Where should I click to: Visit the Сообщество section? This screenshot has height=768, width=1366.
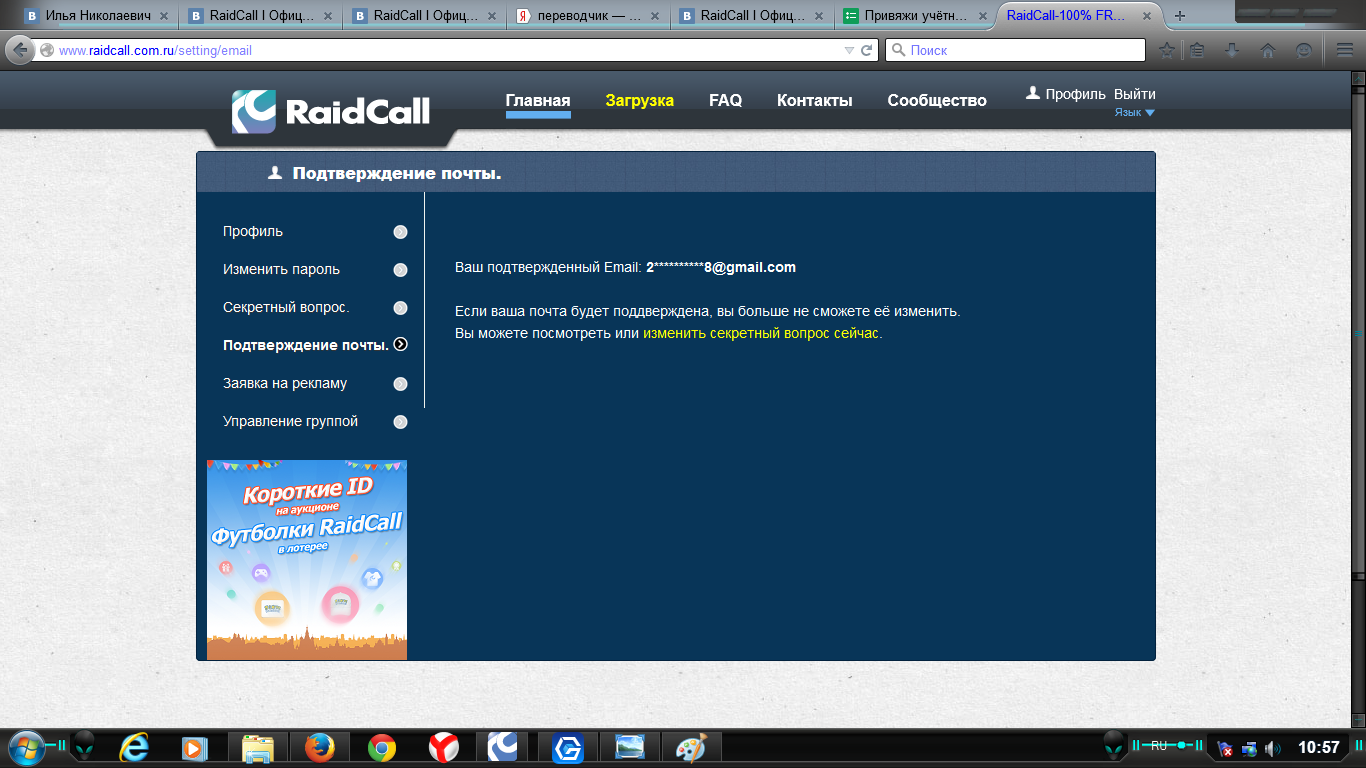tap(937, 100)
